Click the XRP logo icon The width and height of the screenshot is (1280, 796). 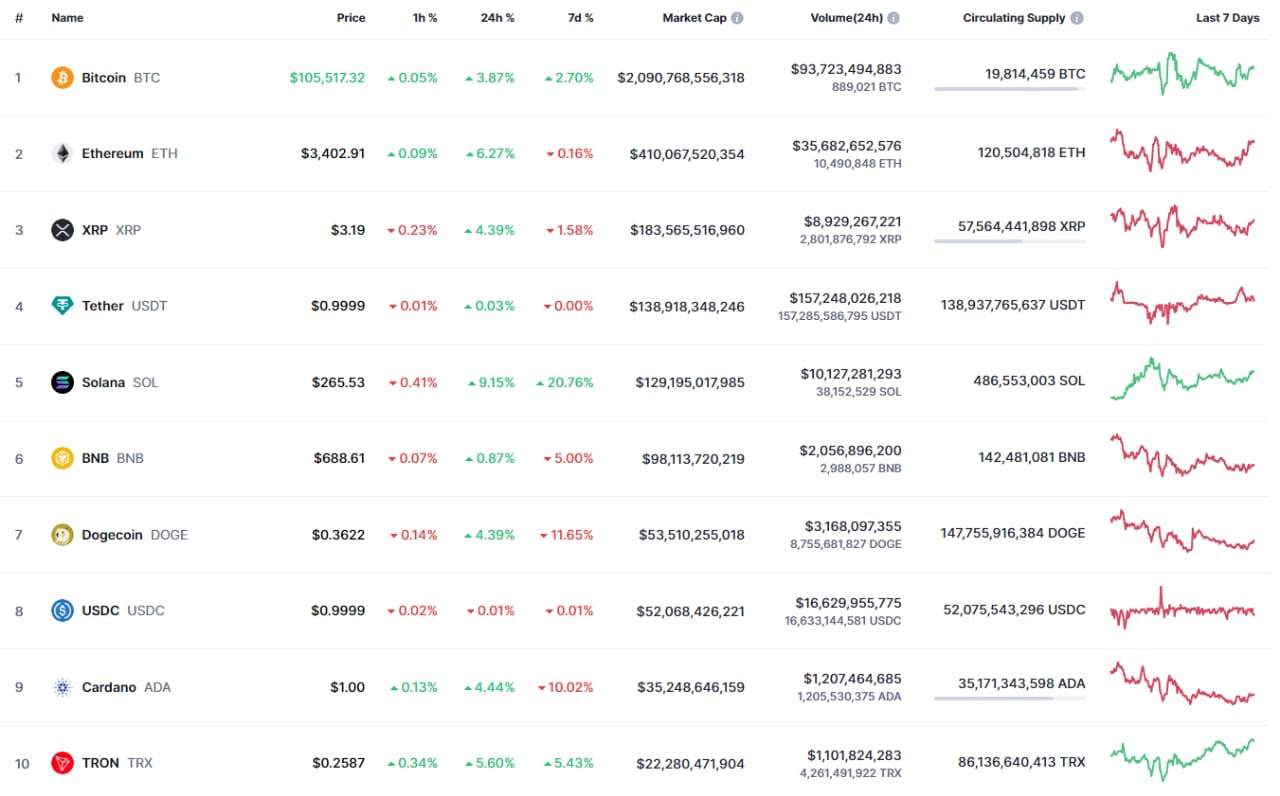62,230
